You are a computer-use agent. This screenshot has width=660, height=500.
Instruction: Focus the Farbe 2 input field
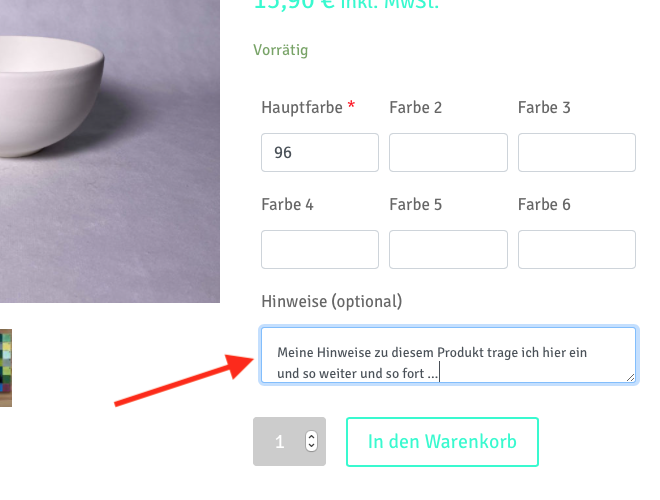pos(448,152)
